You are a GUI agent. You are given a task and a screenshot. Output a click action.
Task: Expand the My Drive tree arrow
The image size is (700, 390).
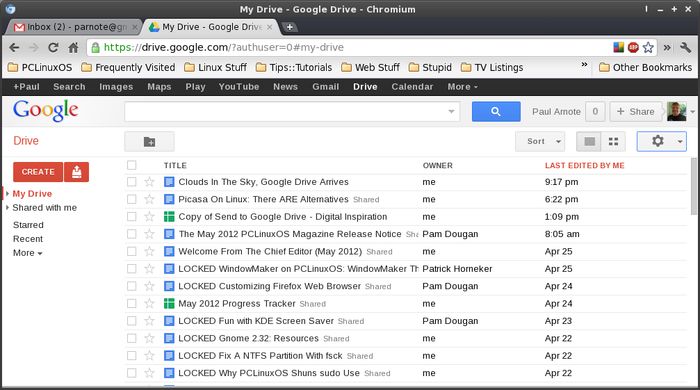(x=7, y=194)
